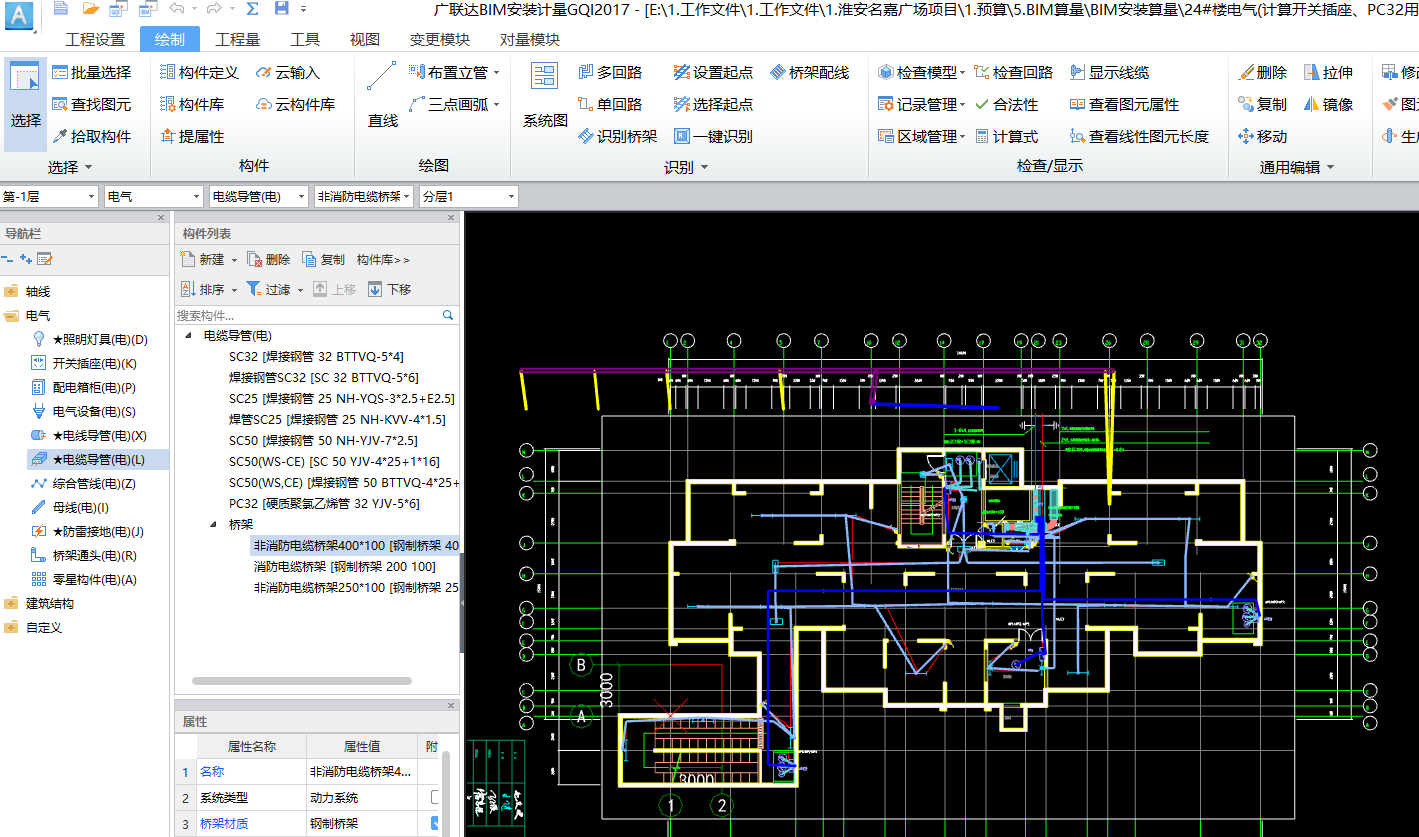
Task: Collapse the 电缆导管(电) tree node
Action: (188, 336)
